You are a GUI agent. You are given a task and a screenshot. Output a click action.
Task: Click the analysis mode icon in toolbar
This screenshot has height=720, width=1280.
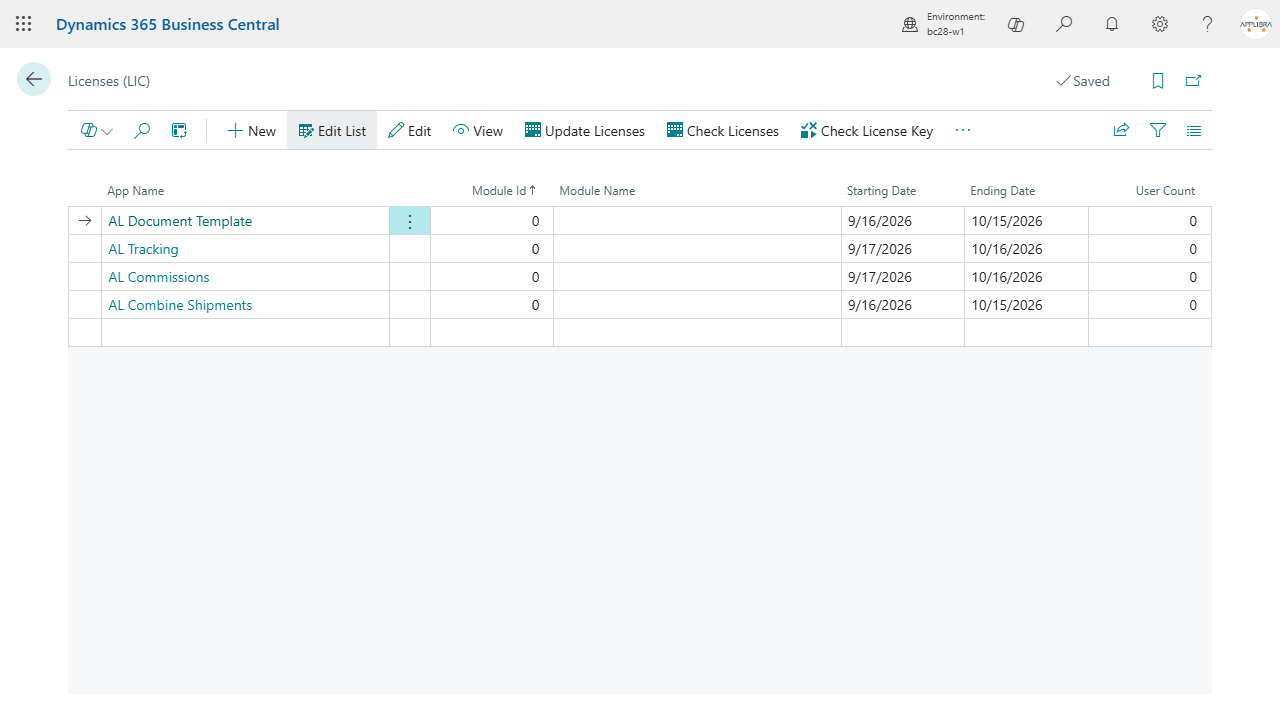click(179, 130)
